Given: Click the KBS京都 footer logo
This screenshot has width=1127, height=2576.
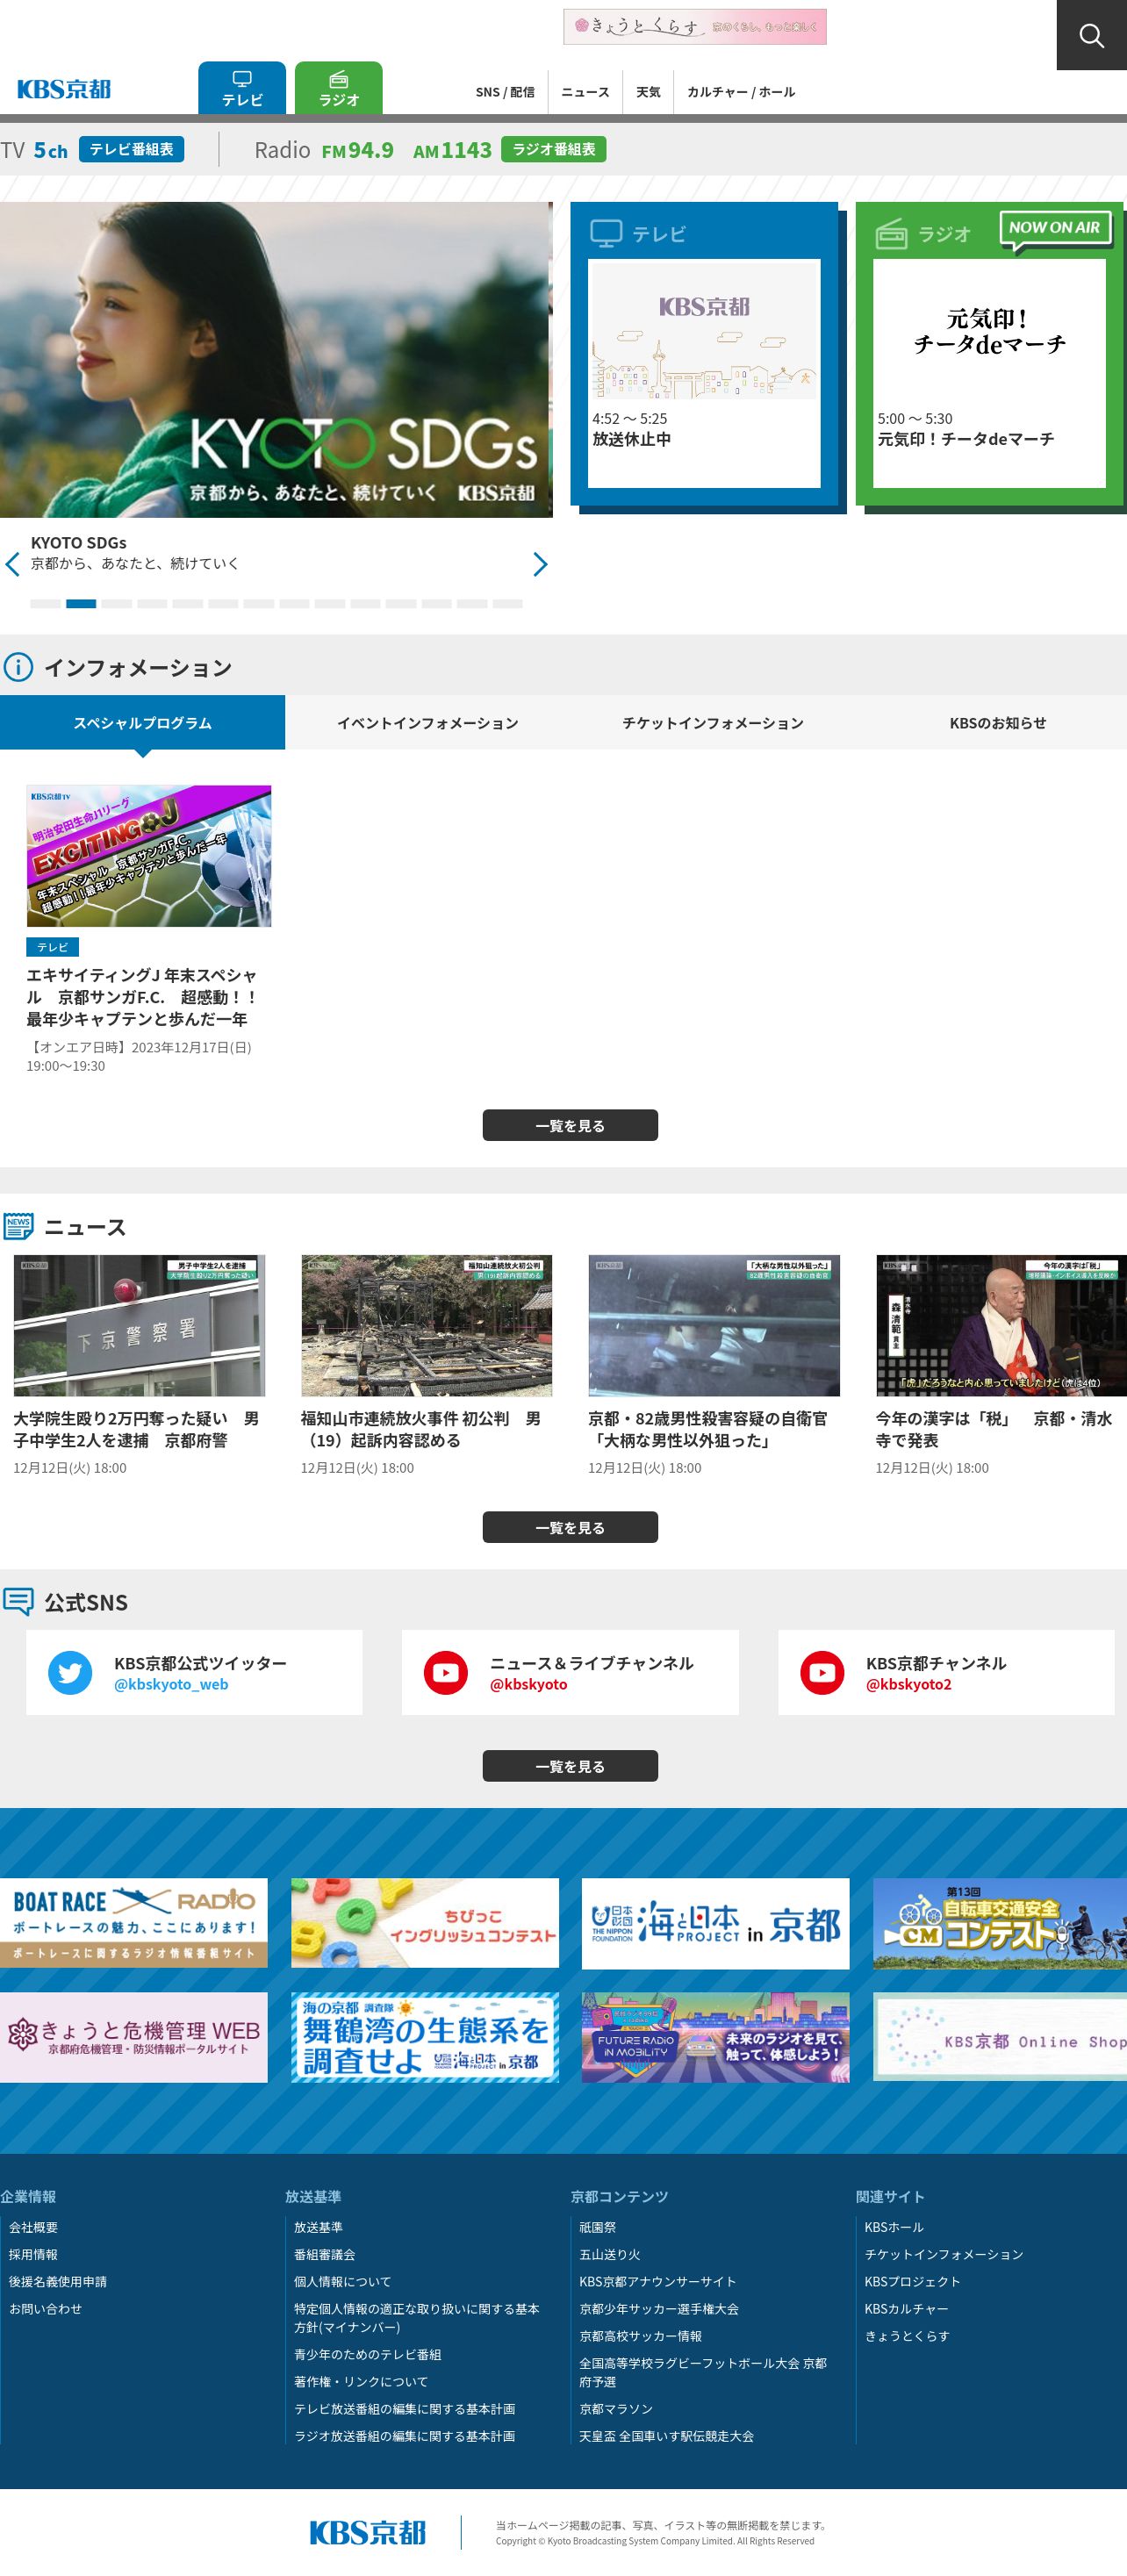Looking at the screenshot, I should click(367, 2531).
